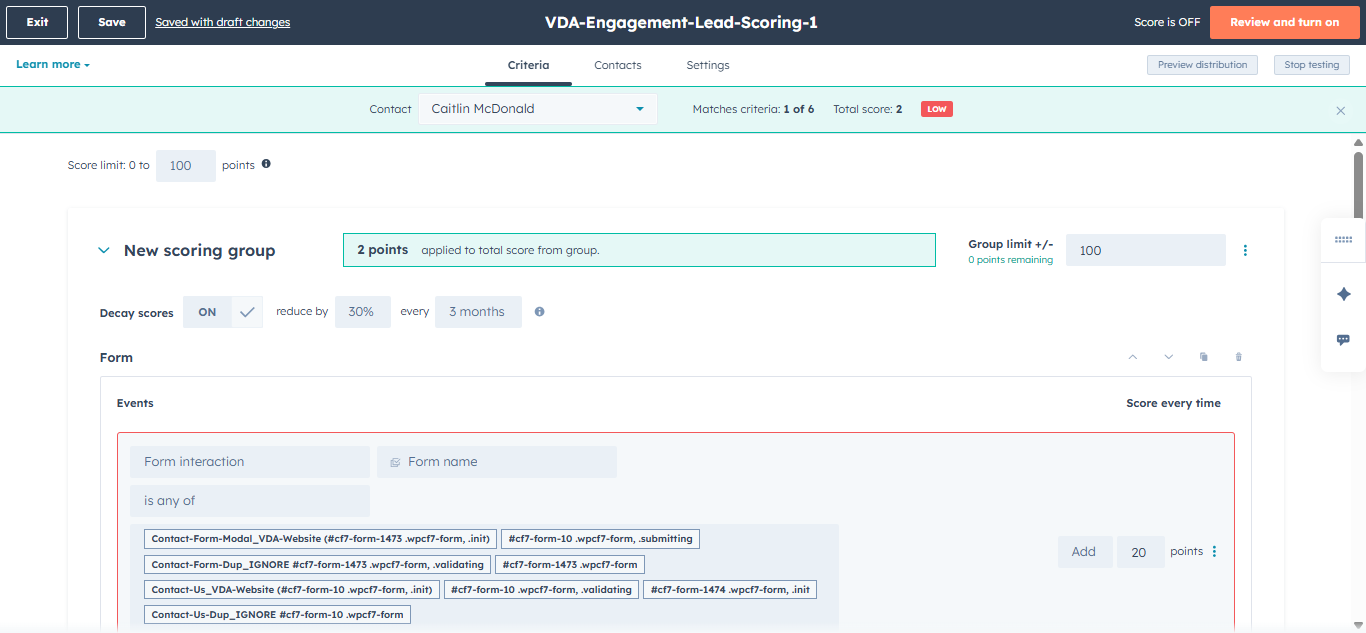This screenshot has width=1366, height=633.
Task: Select #cf7-form-1473 .wpcf7-form tag
Action: [x=570, y=564]
